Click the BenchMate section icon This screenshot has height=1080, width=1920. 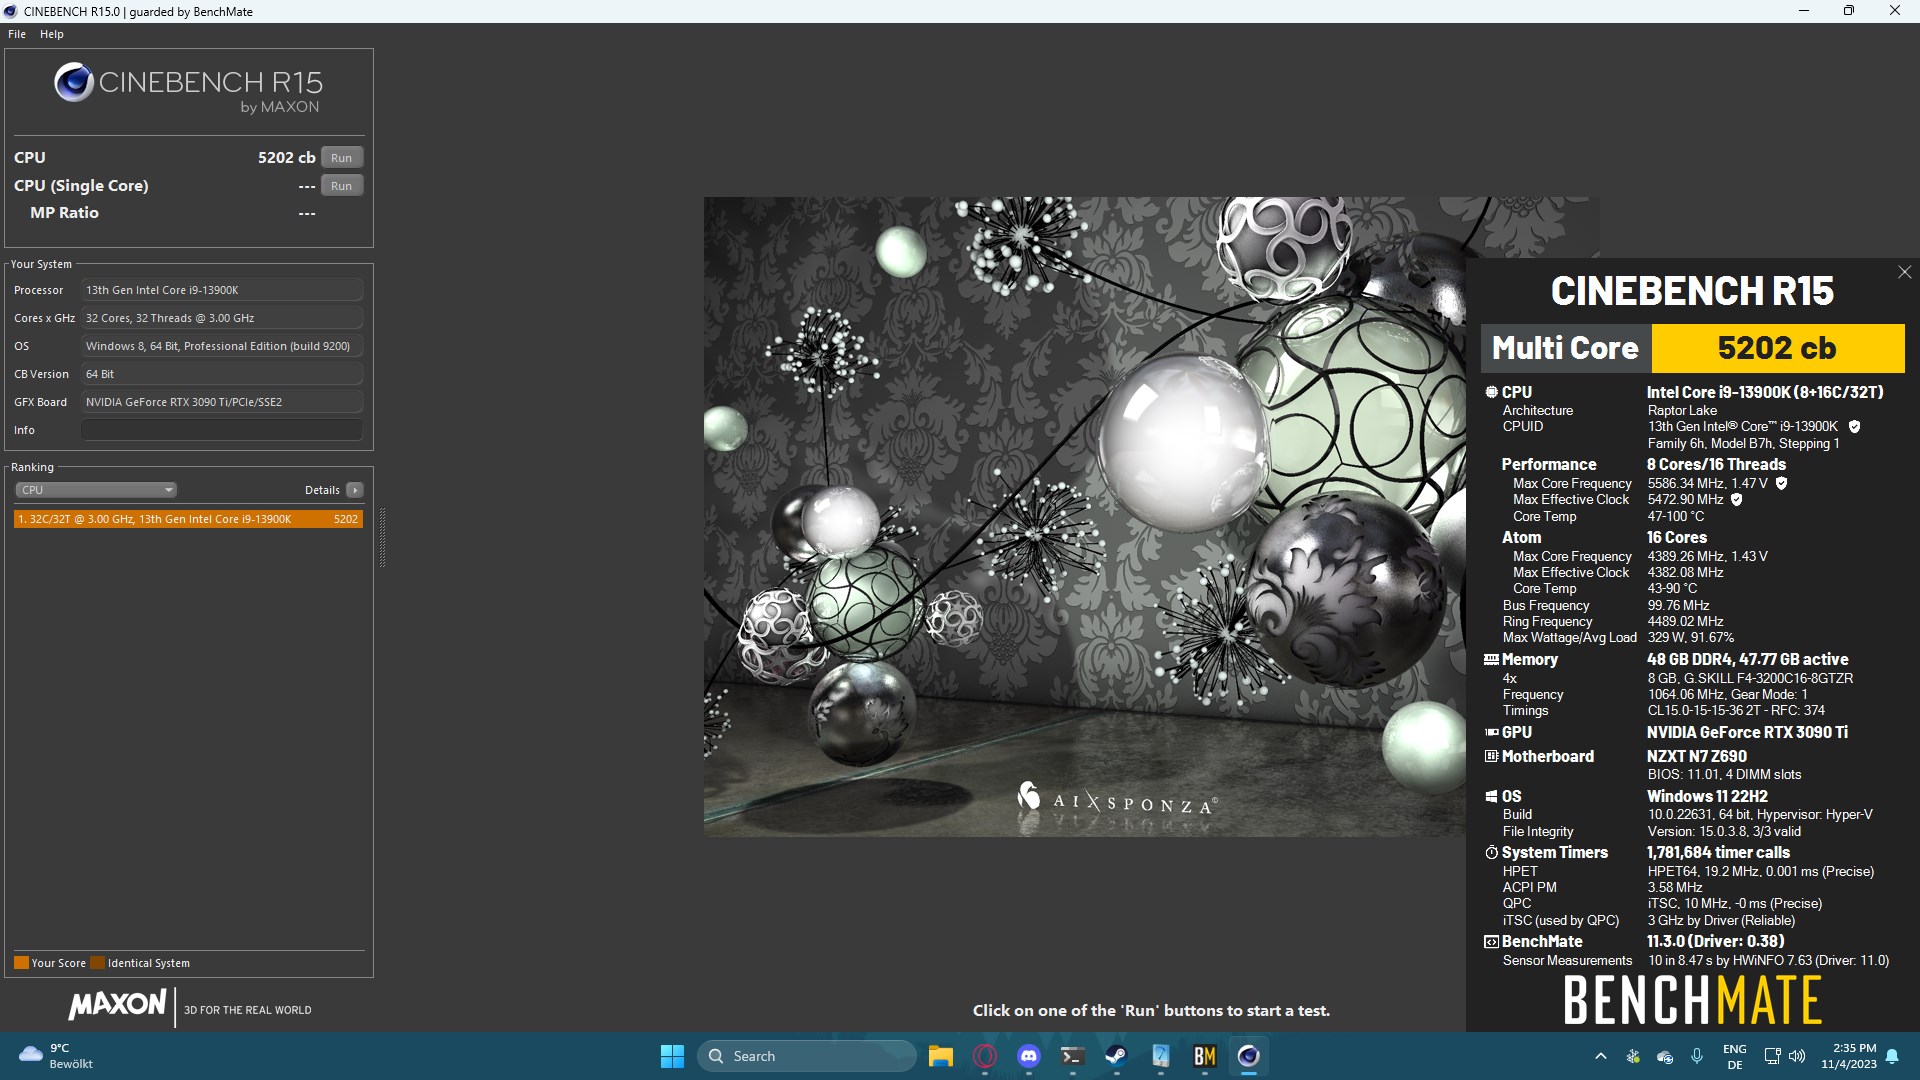(x=1491, y=942)
